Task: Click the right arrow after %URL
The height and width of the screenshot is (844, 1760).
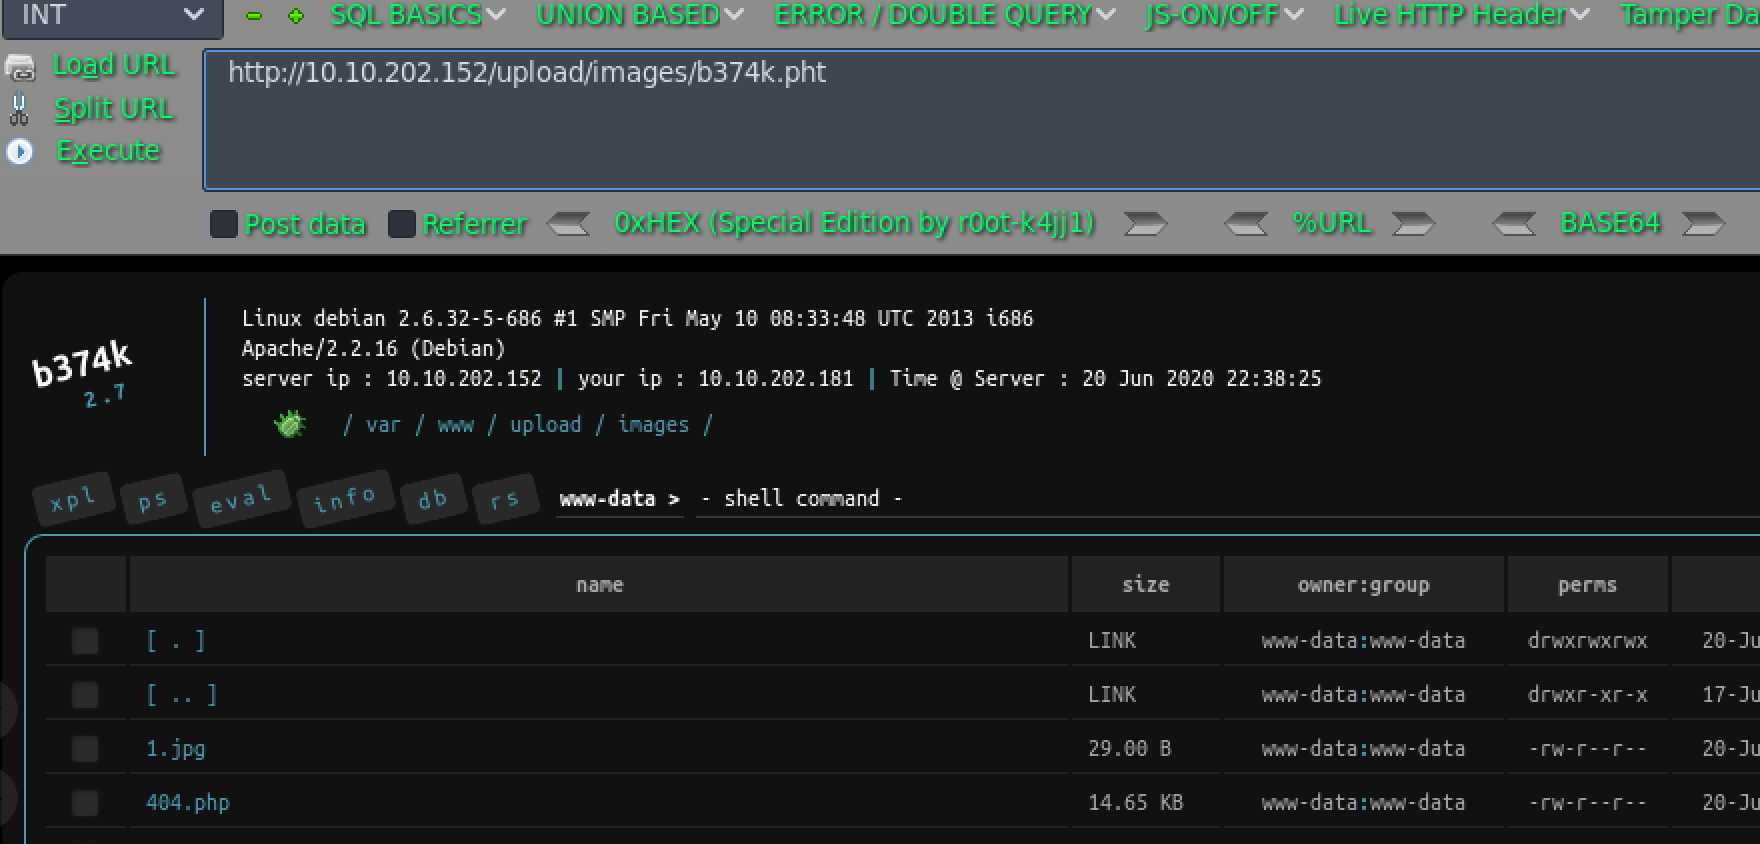Action: [x=1413, y=223]
